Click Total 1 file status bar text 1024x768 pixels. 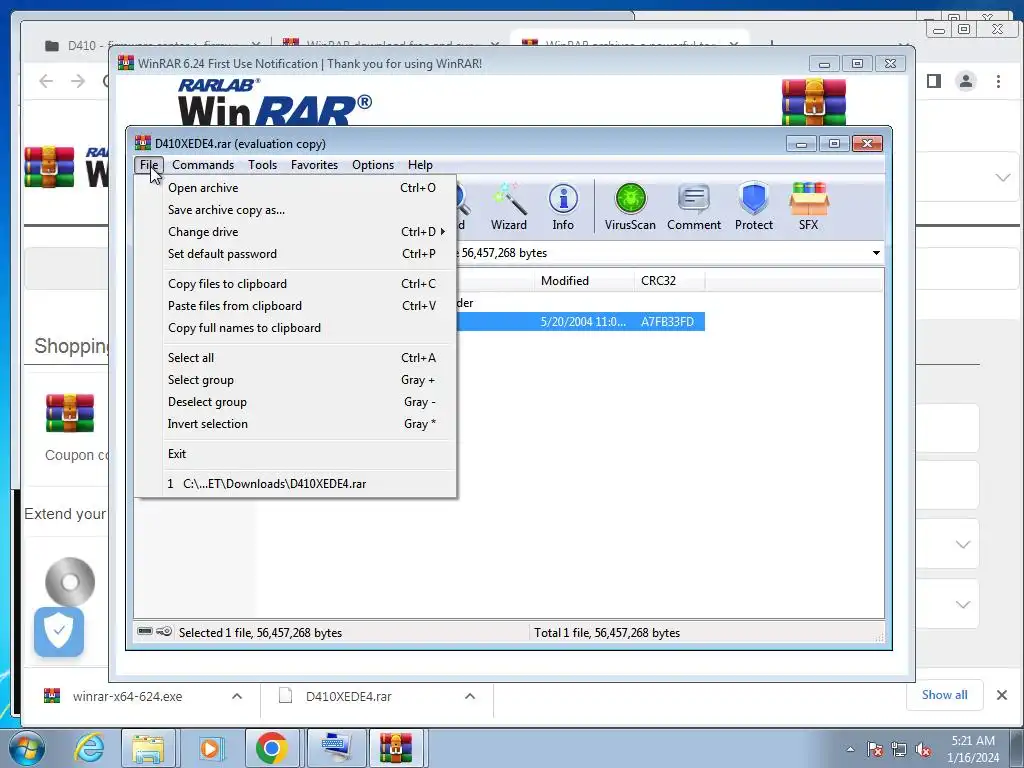click(607, 633)
